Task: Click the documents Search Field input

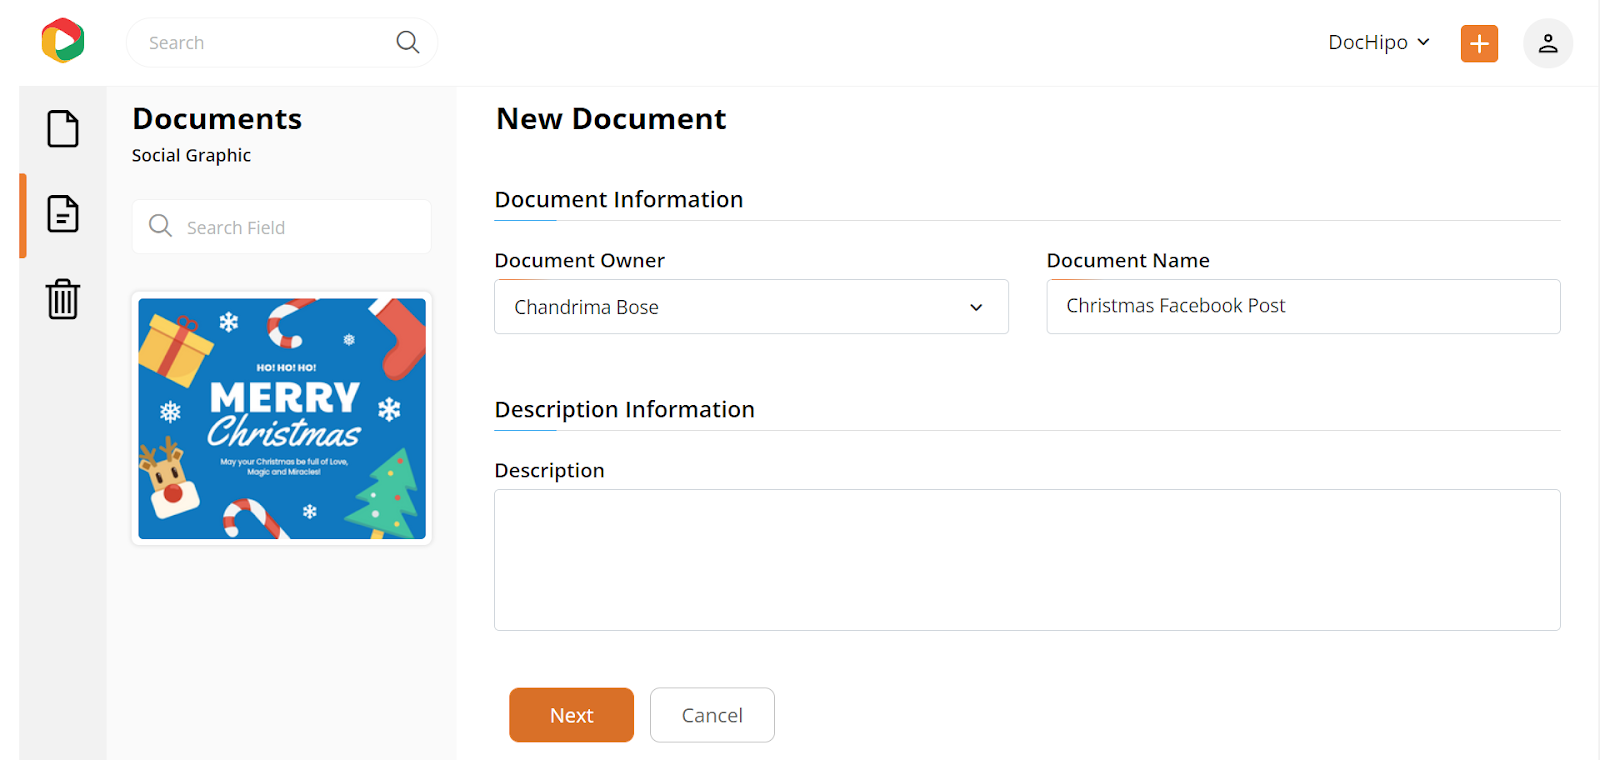Action: (x=282, y=227)
